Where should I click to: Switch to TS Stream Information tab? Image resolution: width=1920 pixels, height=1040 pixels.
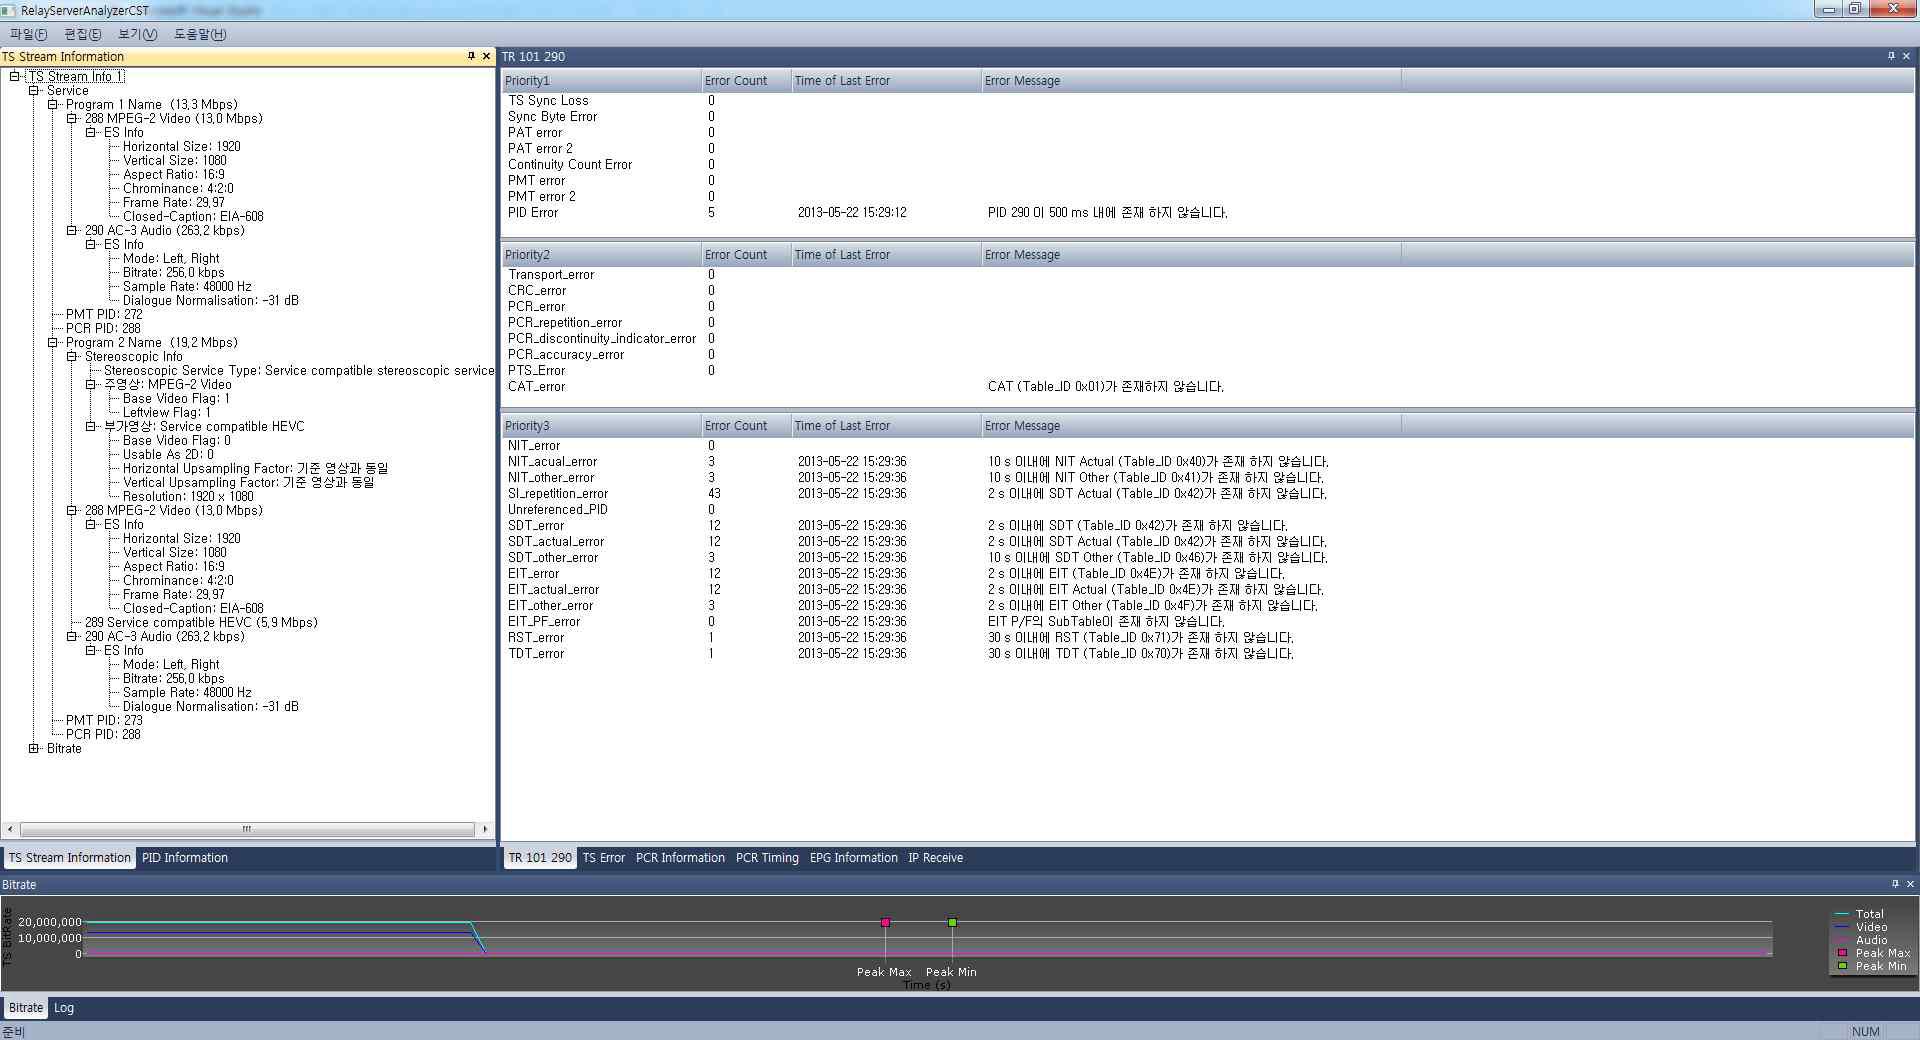(x=70, y=858)
